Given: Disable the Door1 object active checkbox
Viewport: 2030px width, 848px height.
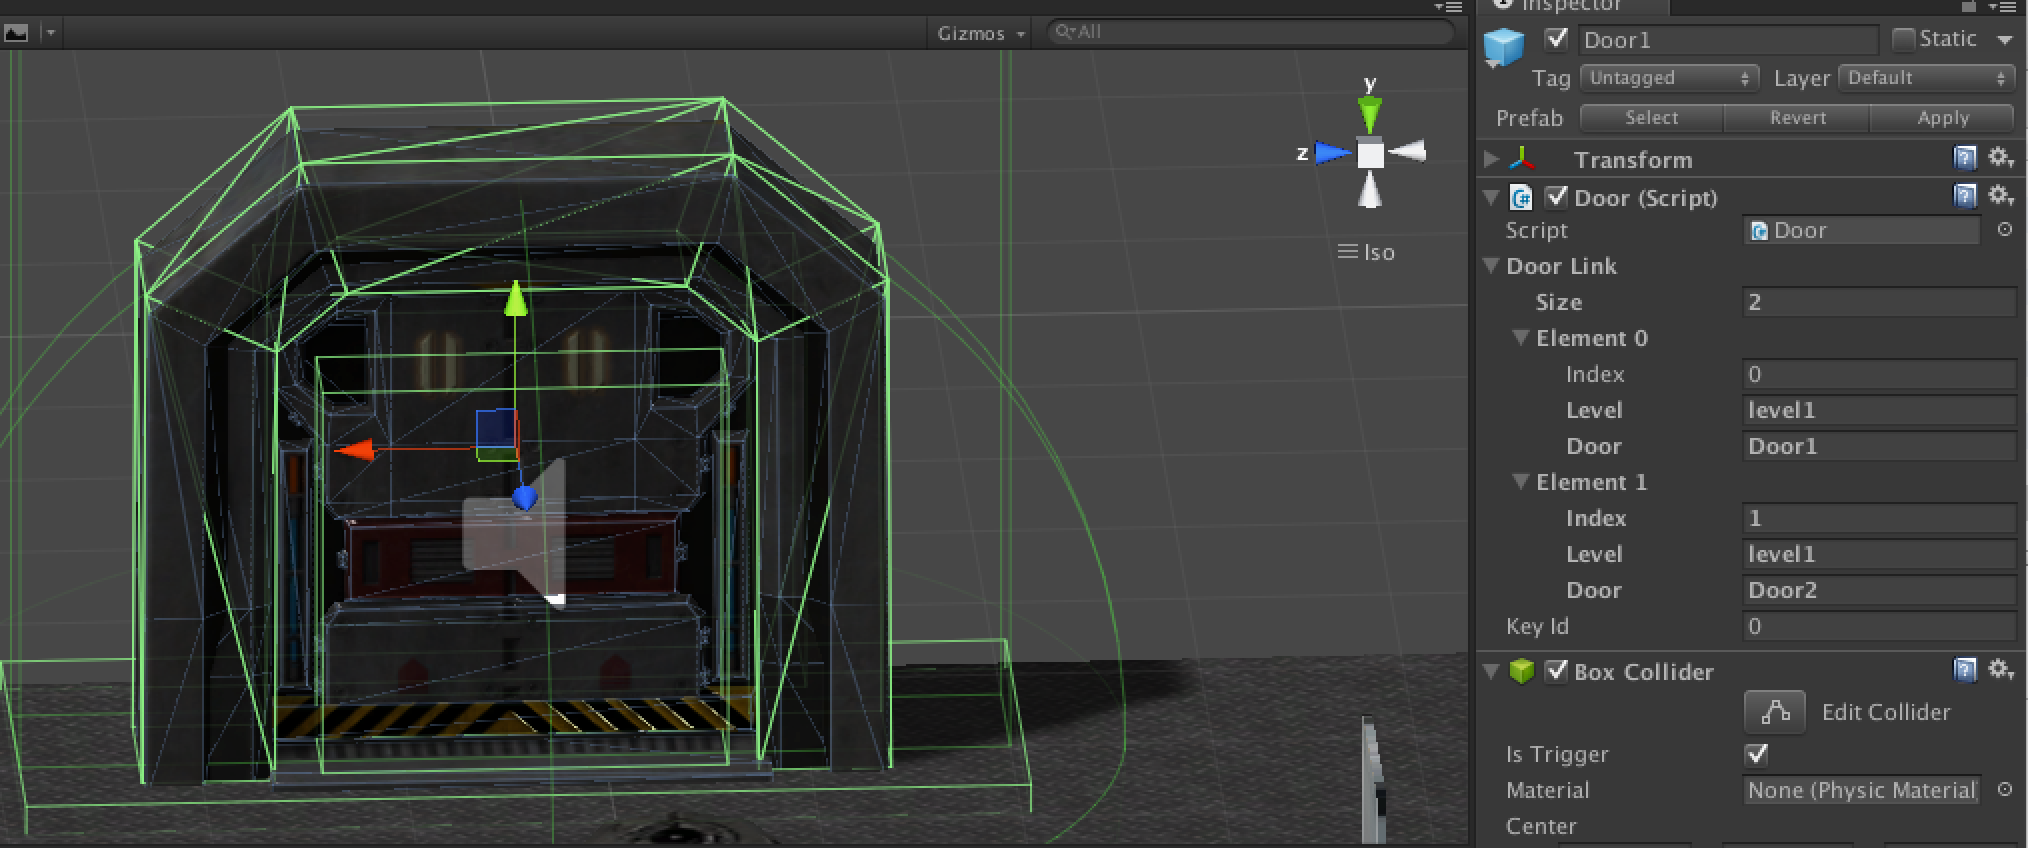Looking at the screenshot, I should pyautogui.click(x=1556, y=39).
